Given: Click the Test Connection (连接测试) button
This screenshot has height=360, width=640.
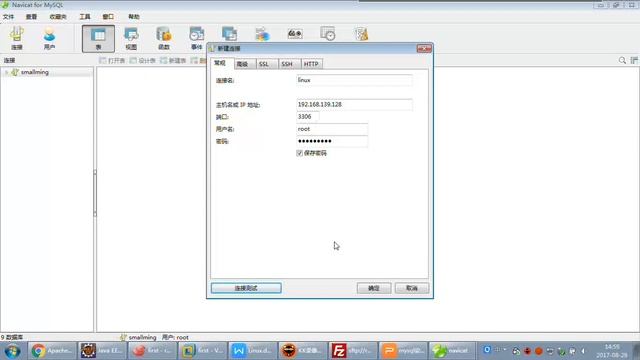Looking at the screenshot, I should [x=246, y=288].
